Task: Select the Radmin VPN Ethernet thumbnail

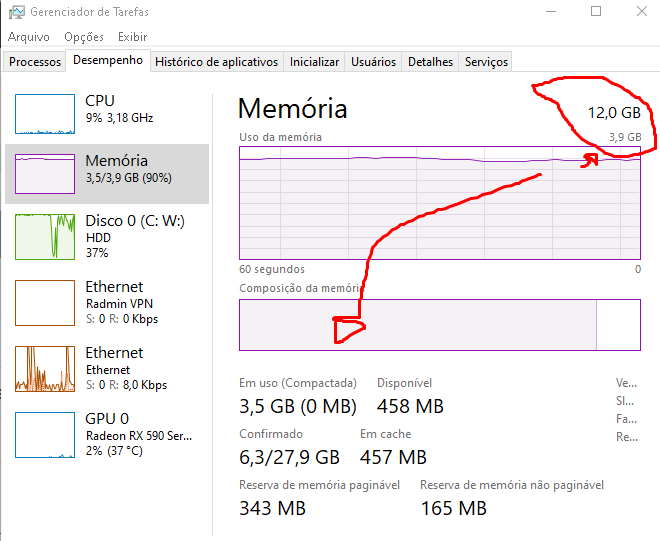Action: (x=45, y=303)
